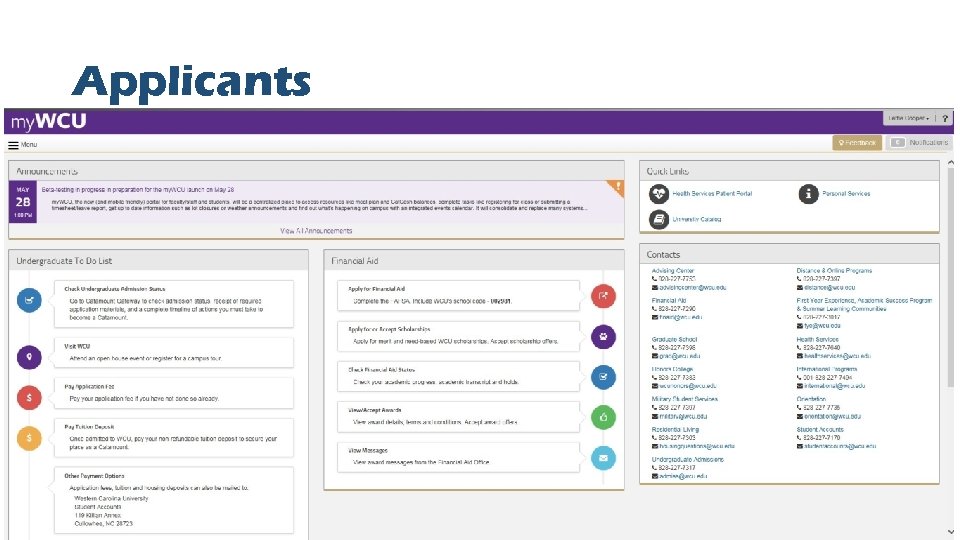
Task: Open the Beta-testing in progress announcement title
Action: (x=138, y=190)
